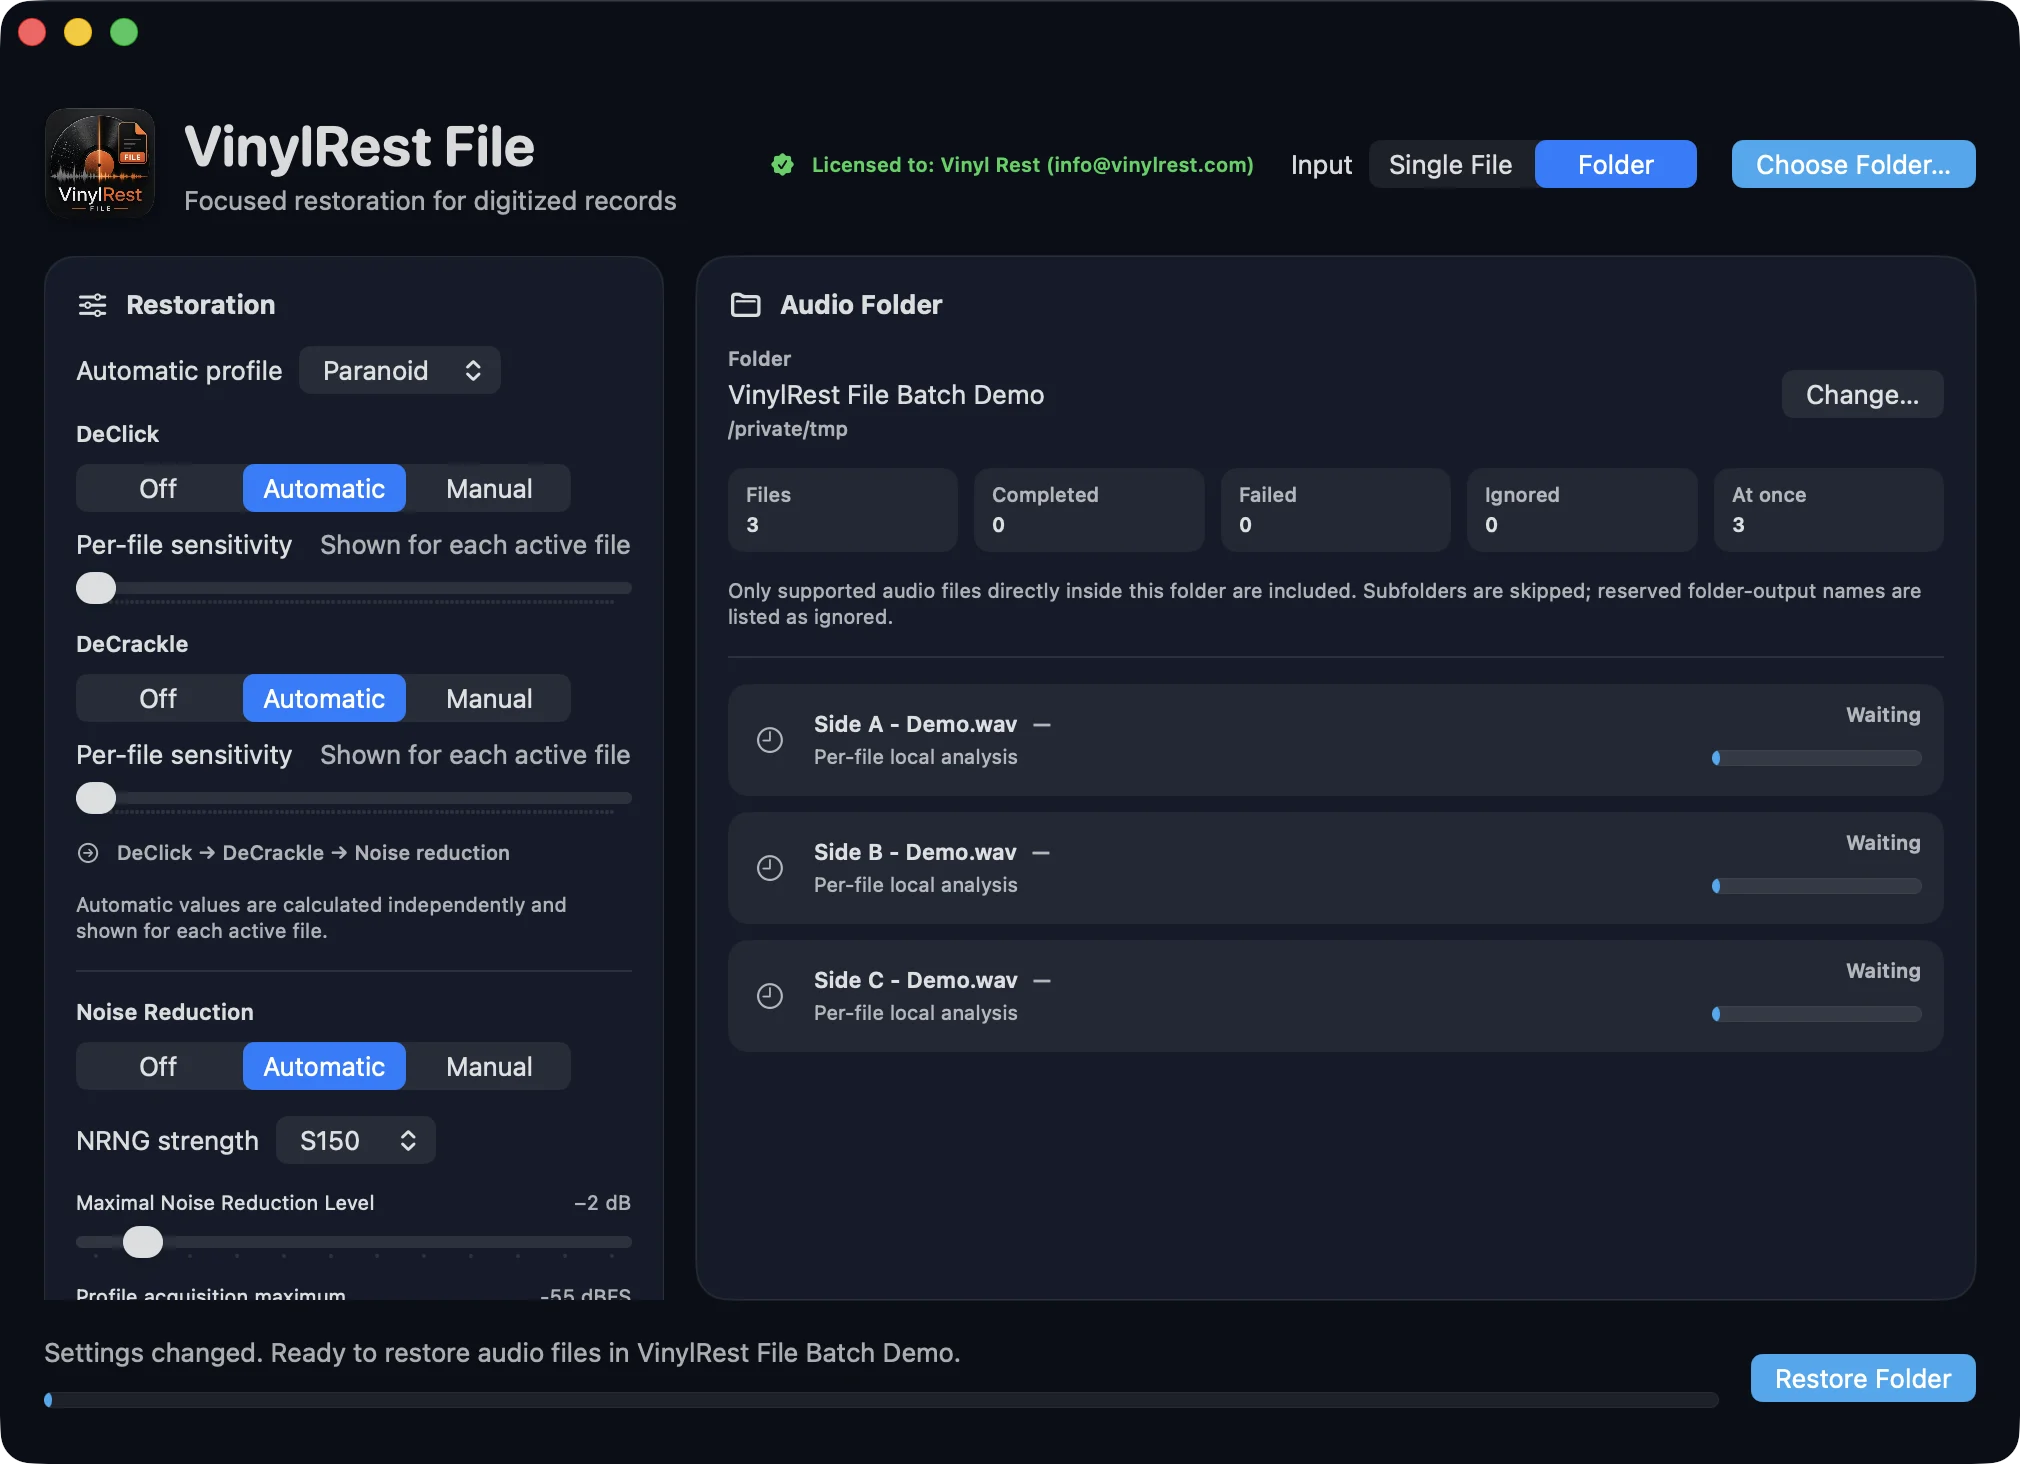Click the Licensed to: Vinyl Rest text
The height and width of the screenshot is (1464, 2020).
1032,165
